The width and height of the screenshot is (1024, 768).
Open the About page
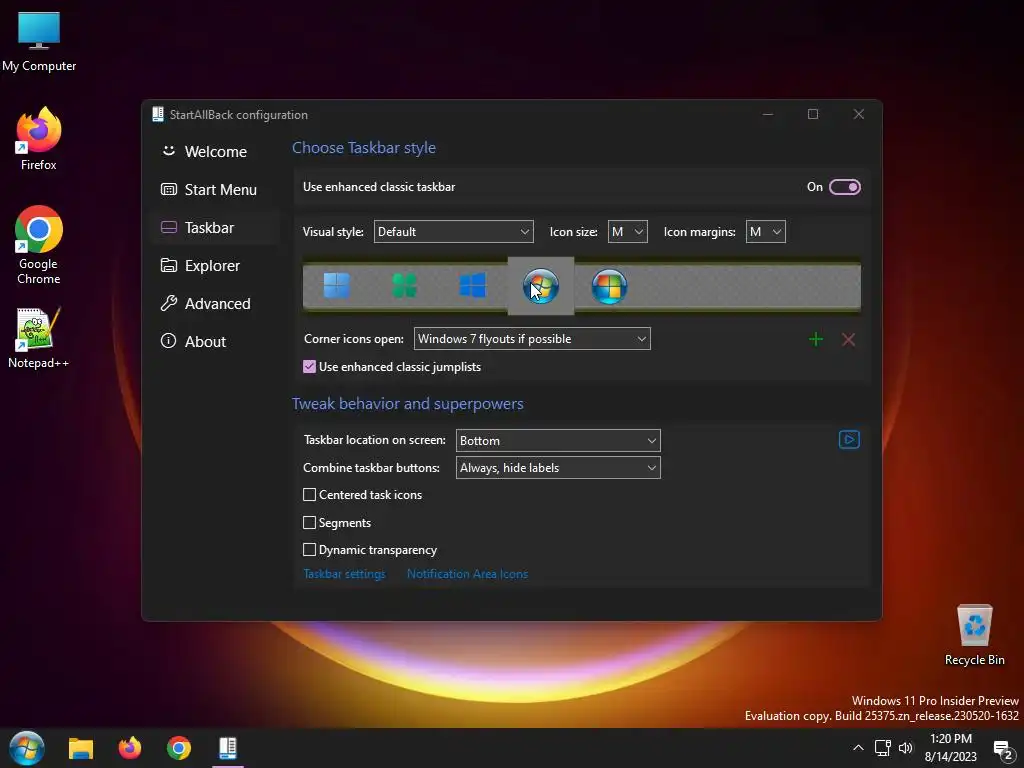point(215,342)
